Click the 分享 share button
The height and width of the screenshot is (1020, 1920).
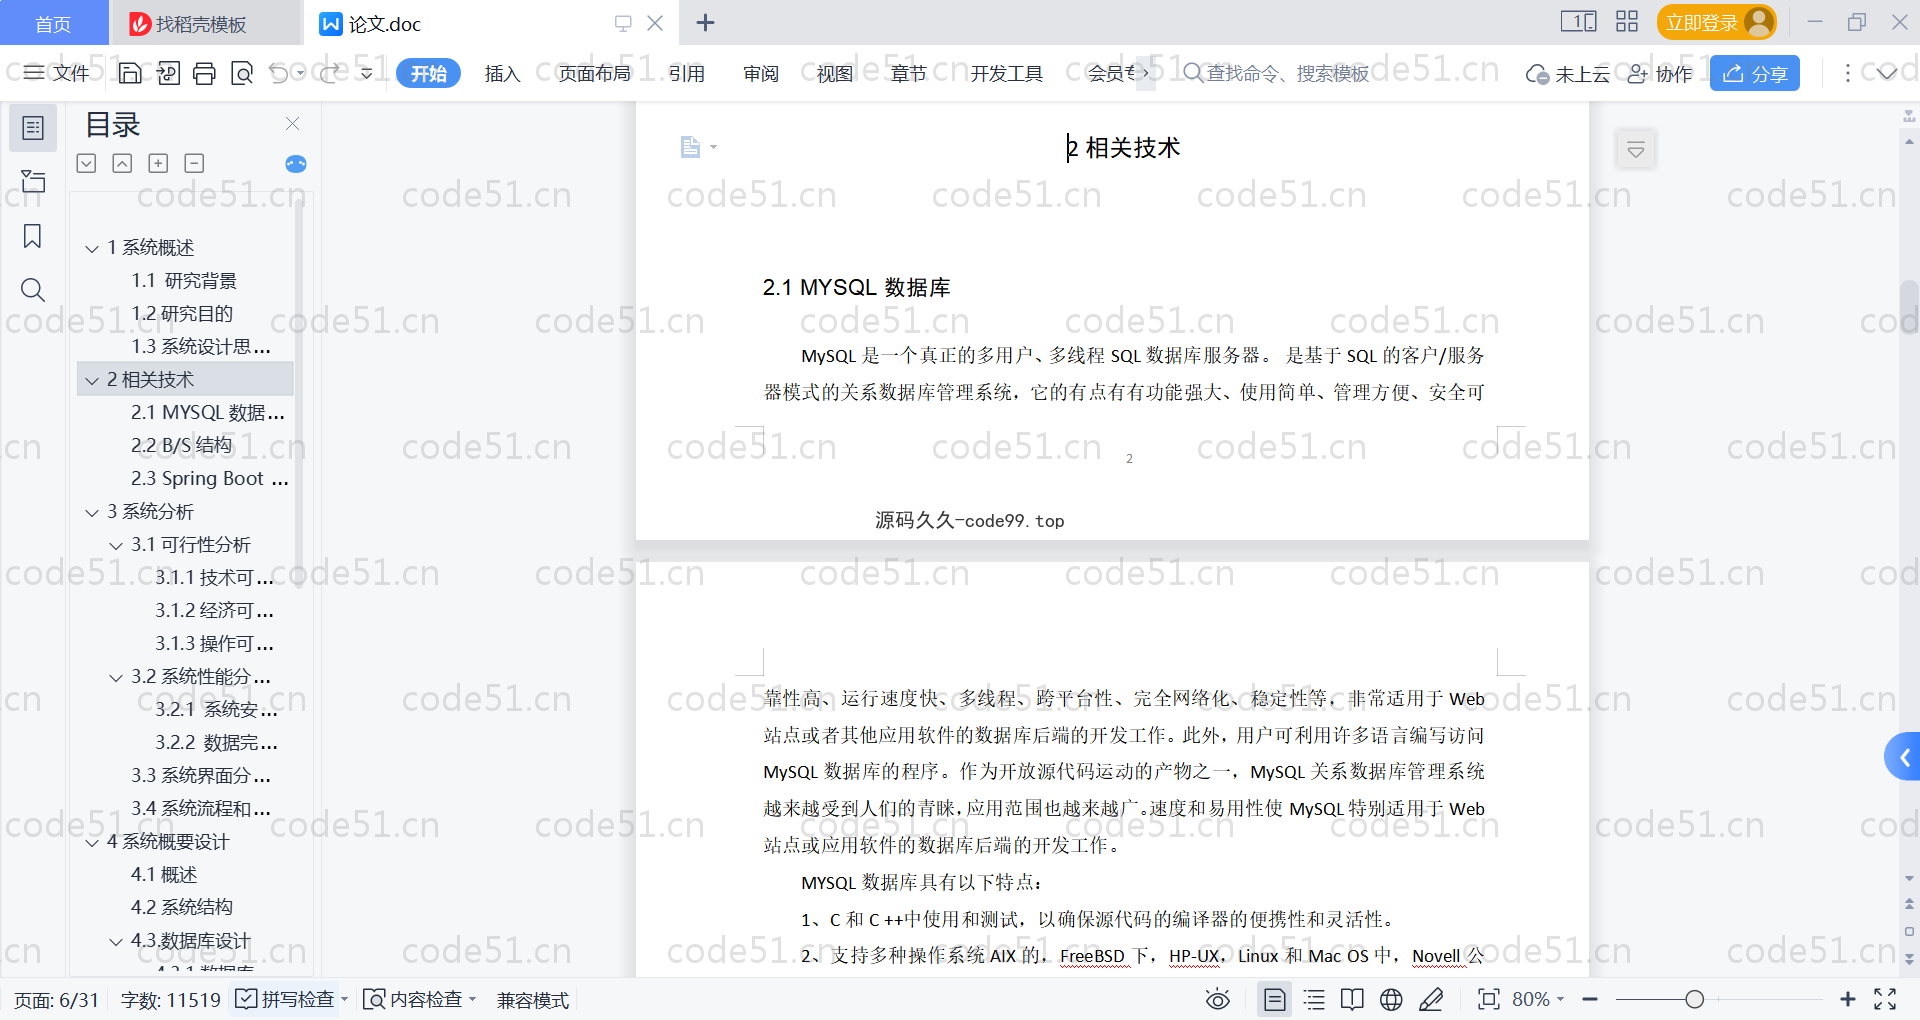tap(1755, 74)
